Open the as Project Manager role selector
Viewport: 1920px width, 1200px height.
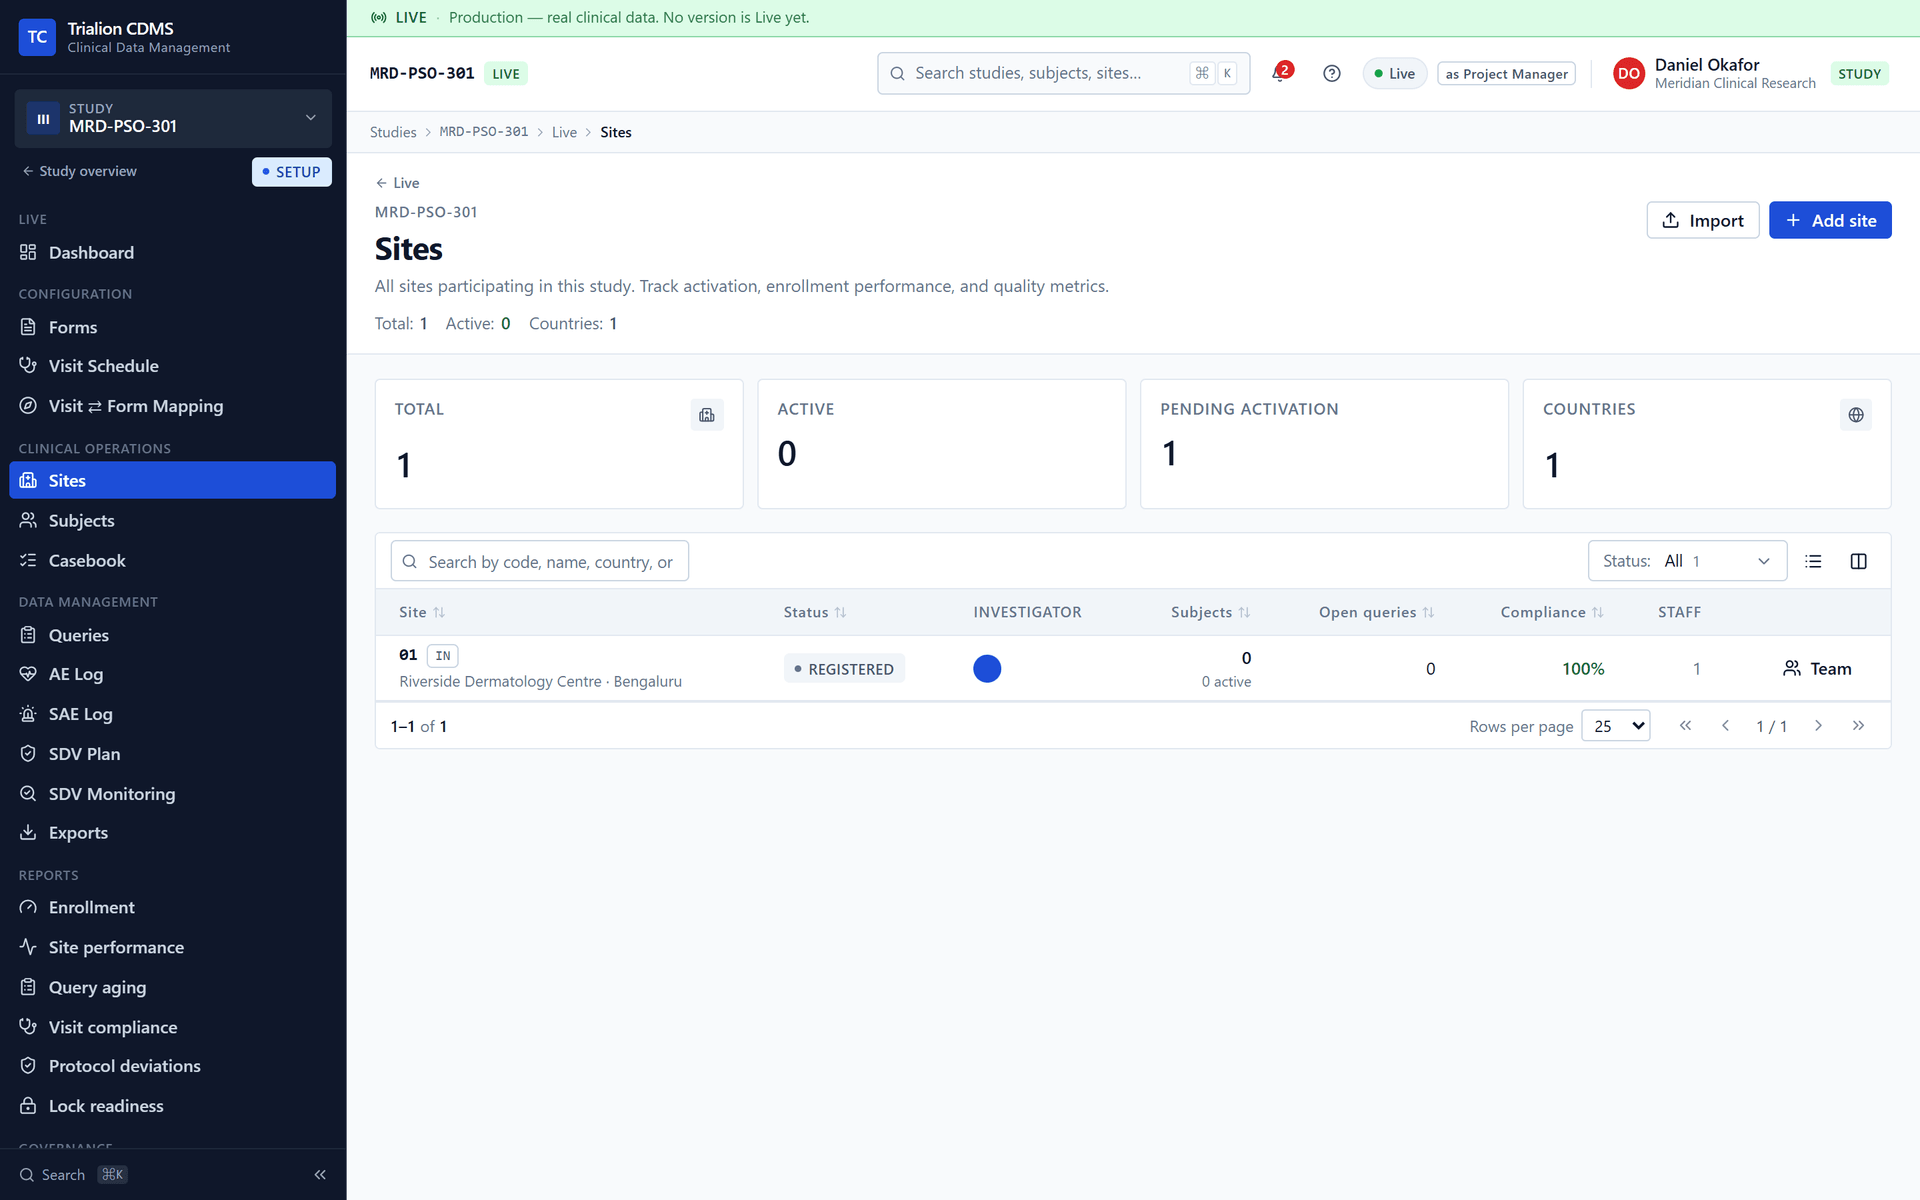[x=1506, y=74]
